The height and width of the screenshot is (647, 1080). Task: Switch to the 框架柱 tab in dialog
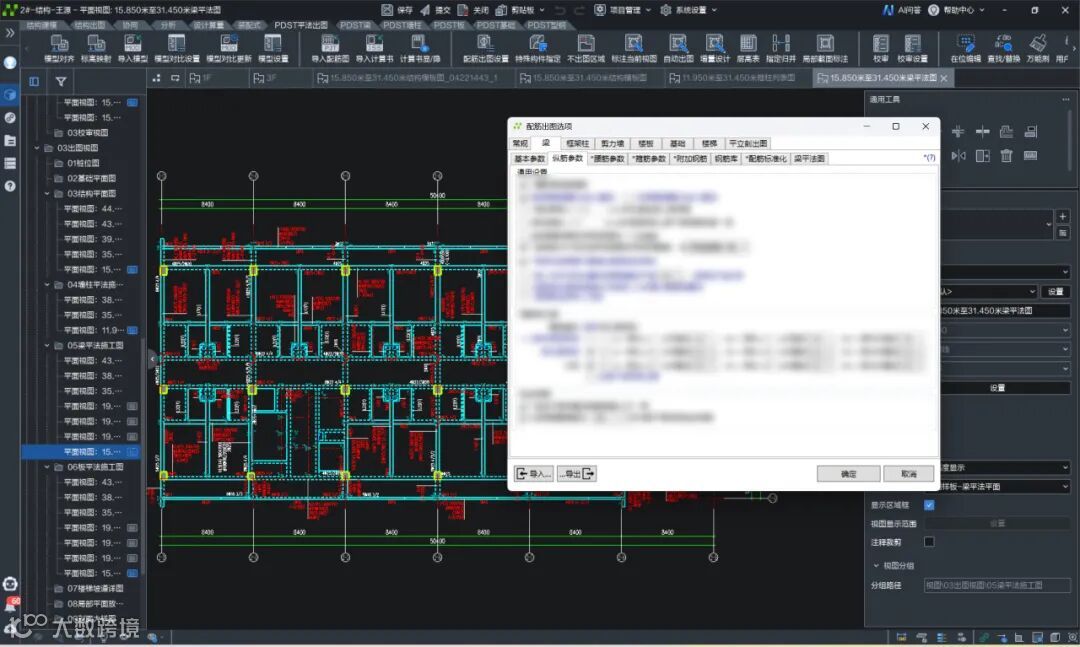tap(577, 144)
